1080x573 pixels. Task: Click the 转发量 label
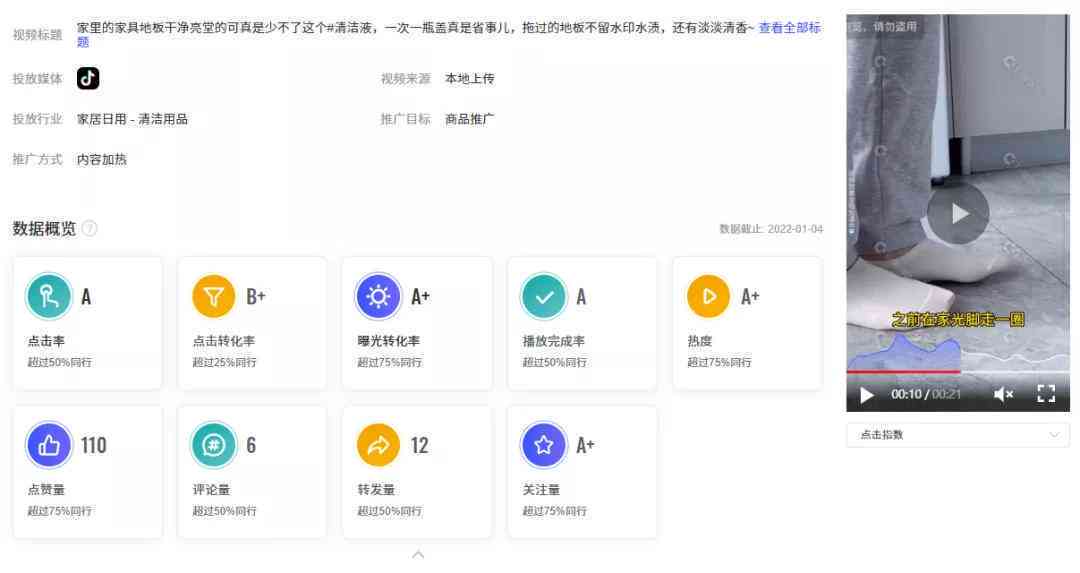pos(376,490)
